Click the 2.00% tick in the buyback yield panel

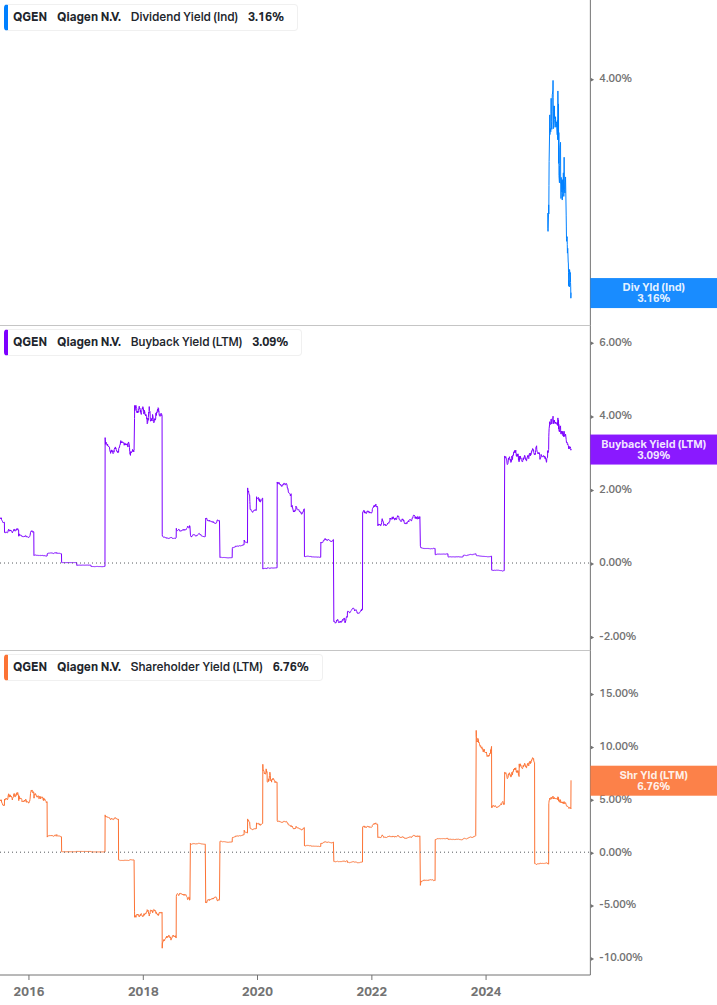pyautogui.click(x=615, y=489)
